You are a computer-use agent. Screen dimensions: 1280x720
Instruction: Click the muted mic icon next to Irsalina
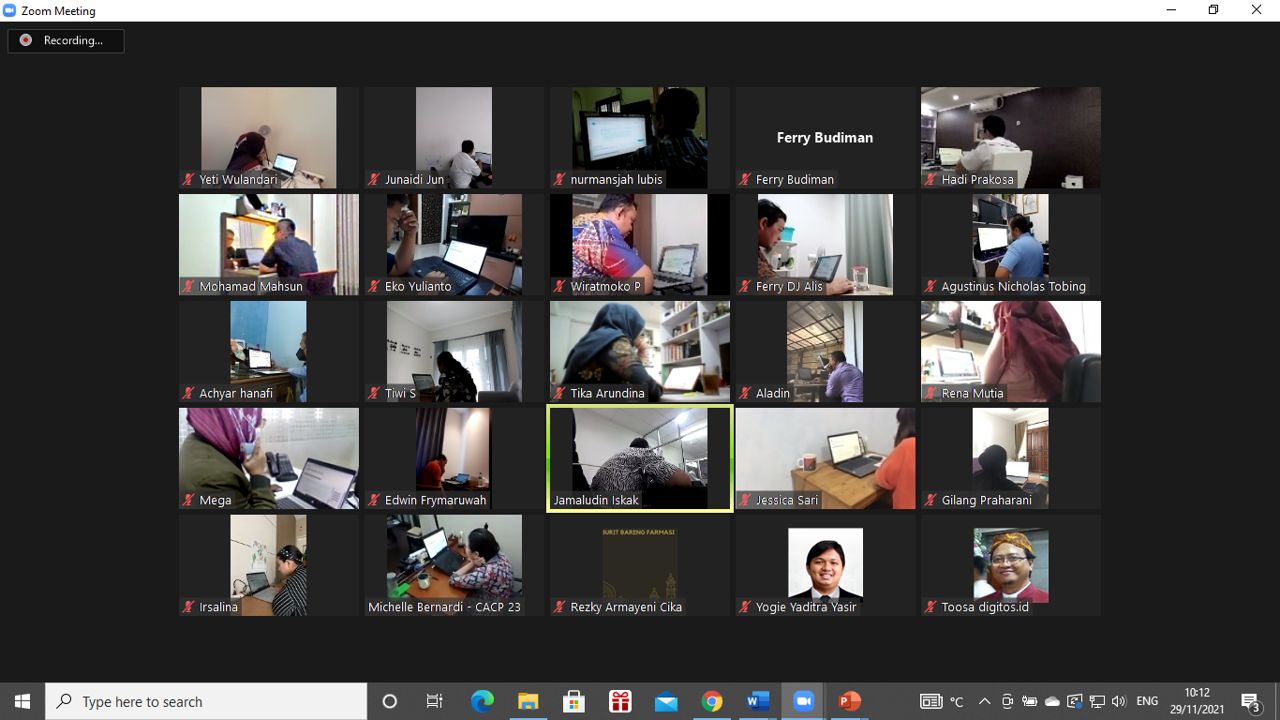pos(188,608)
